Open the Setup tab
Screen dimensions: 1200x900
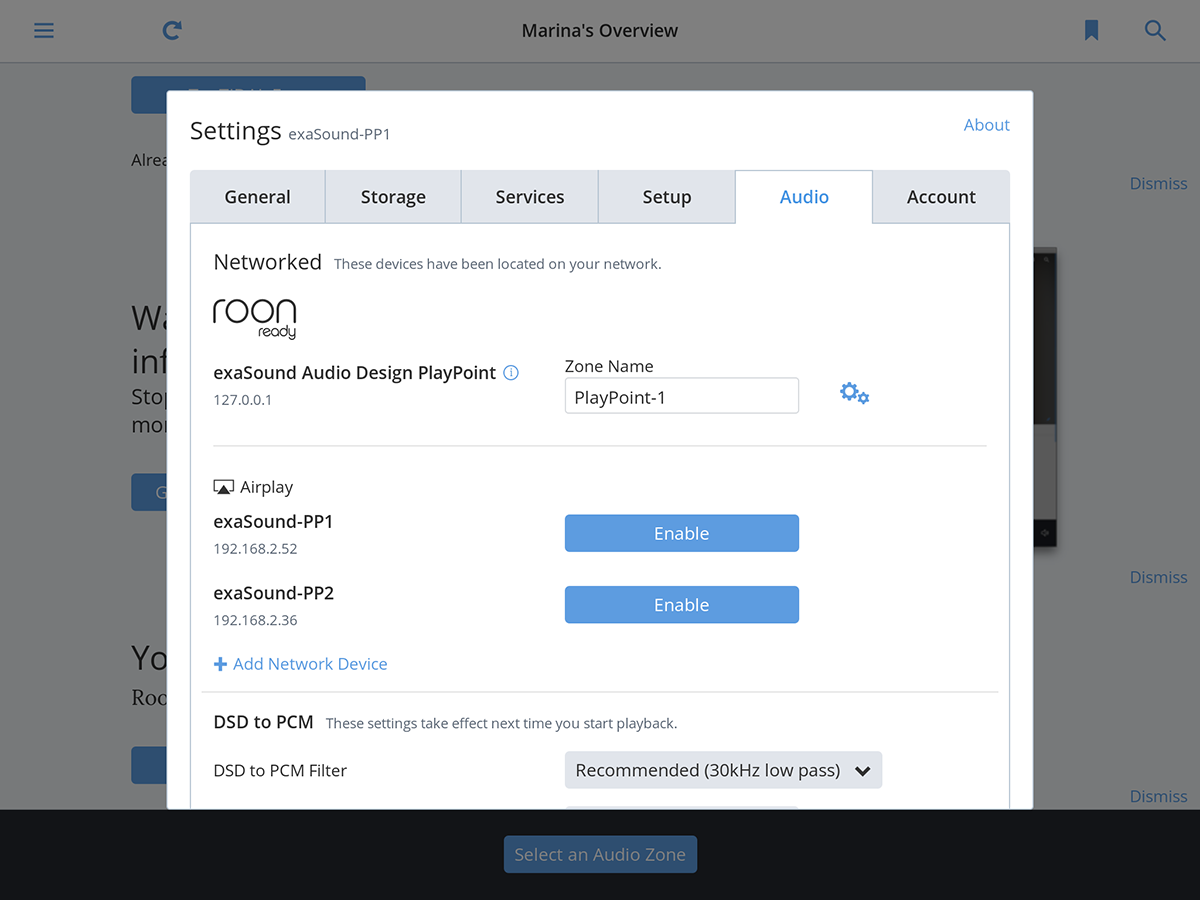pos(667,197)
